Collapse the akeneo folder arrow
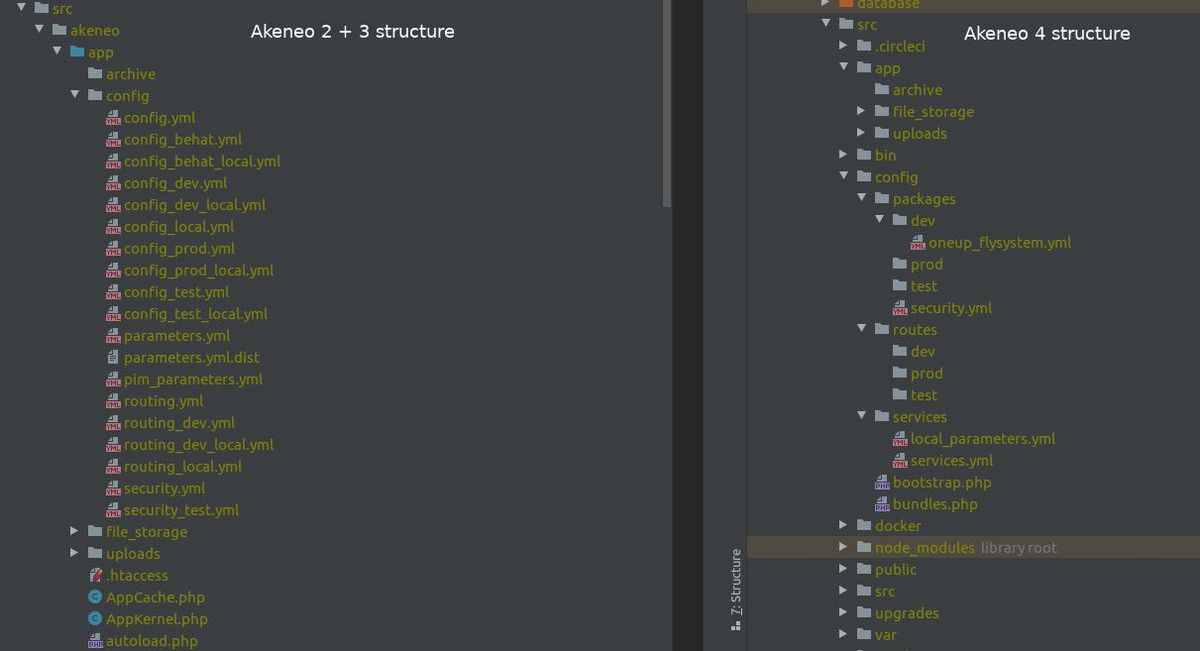1200x651 pixels. (x=39, y=30)
